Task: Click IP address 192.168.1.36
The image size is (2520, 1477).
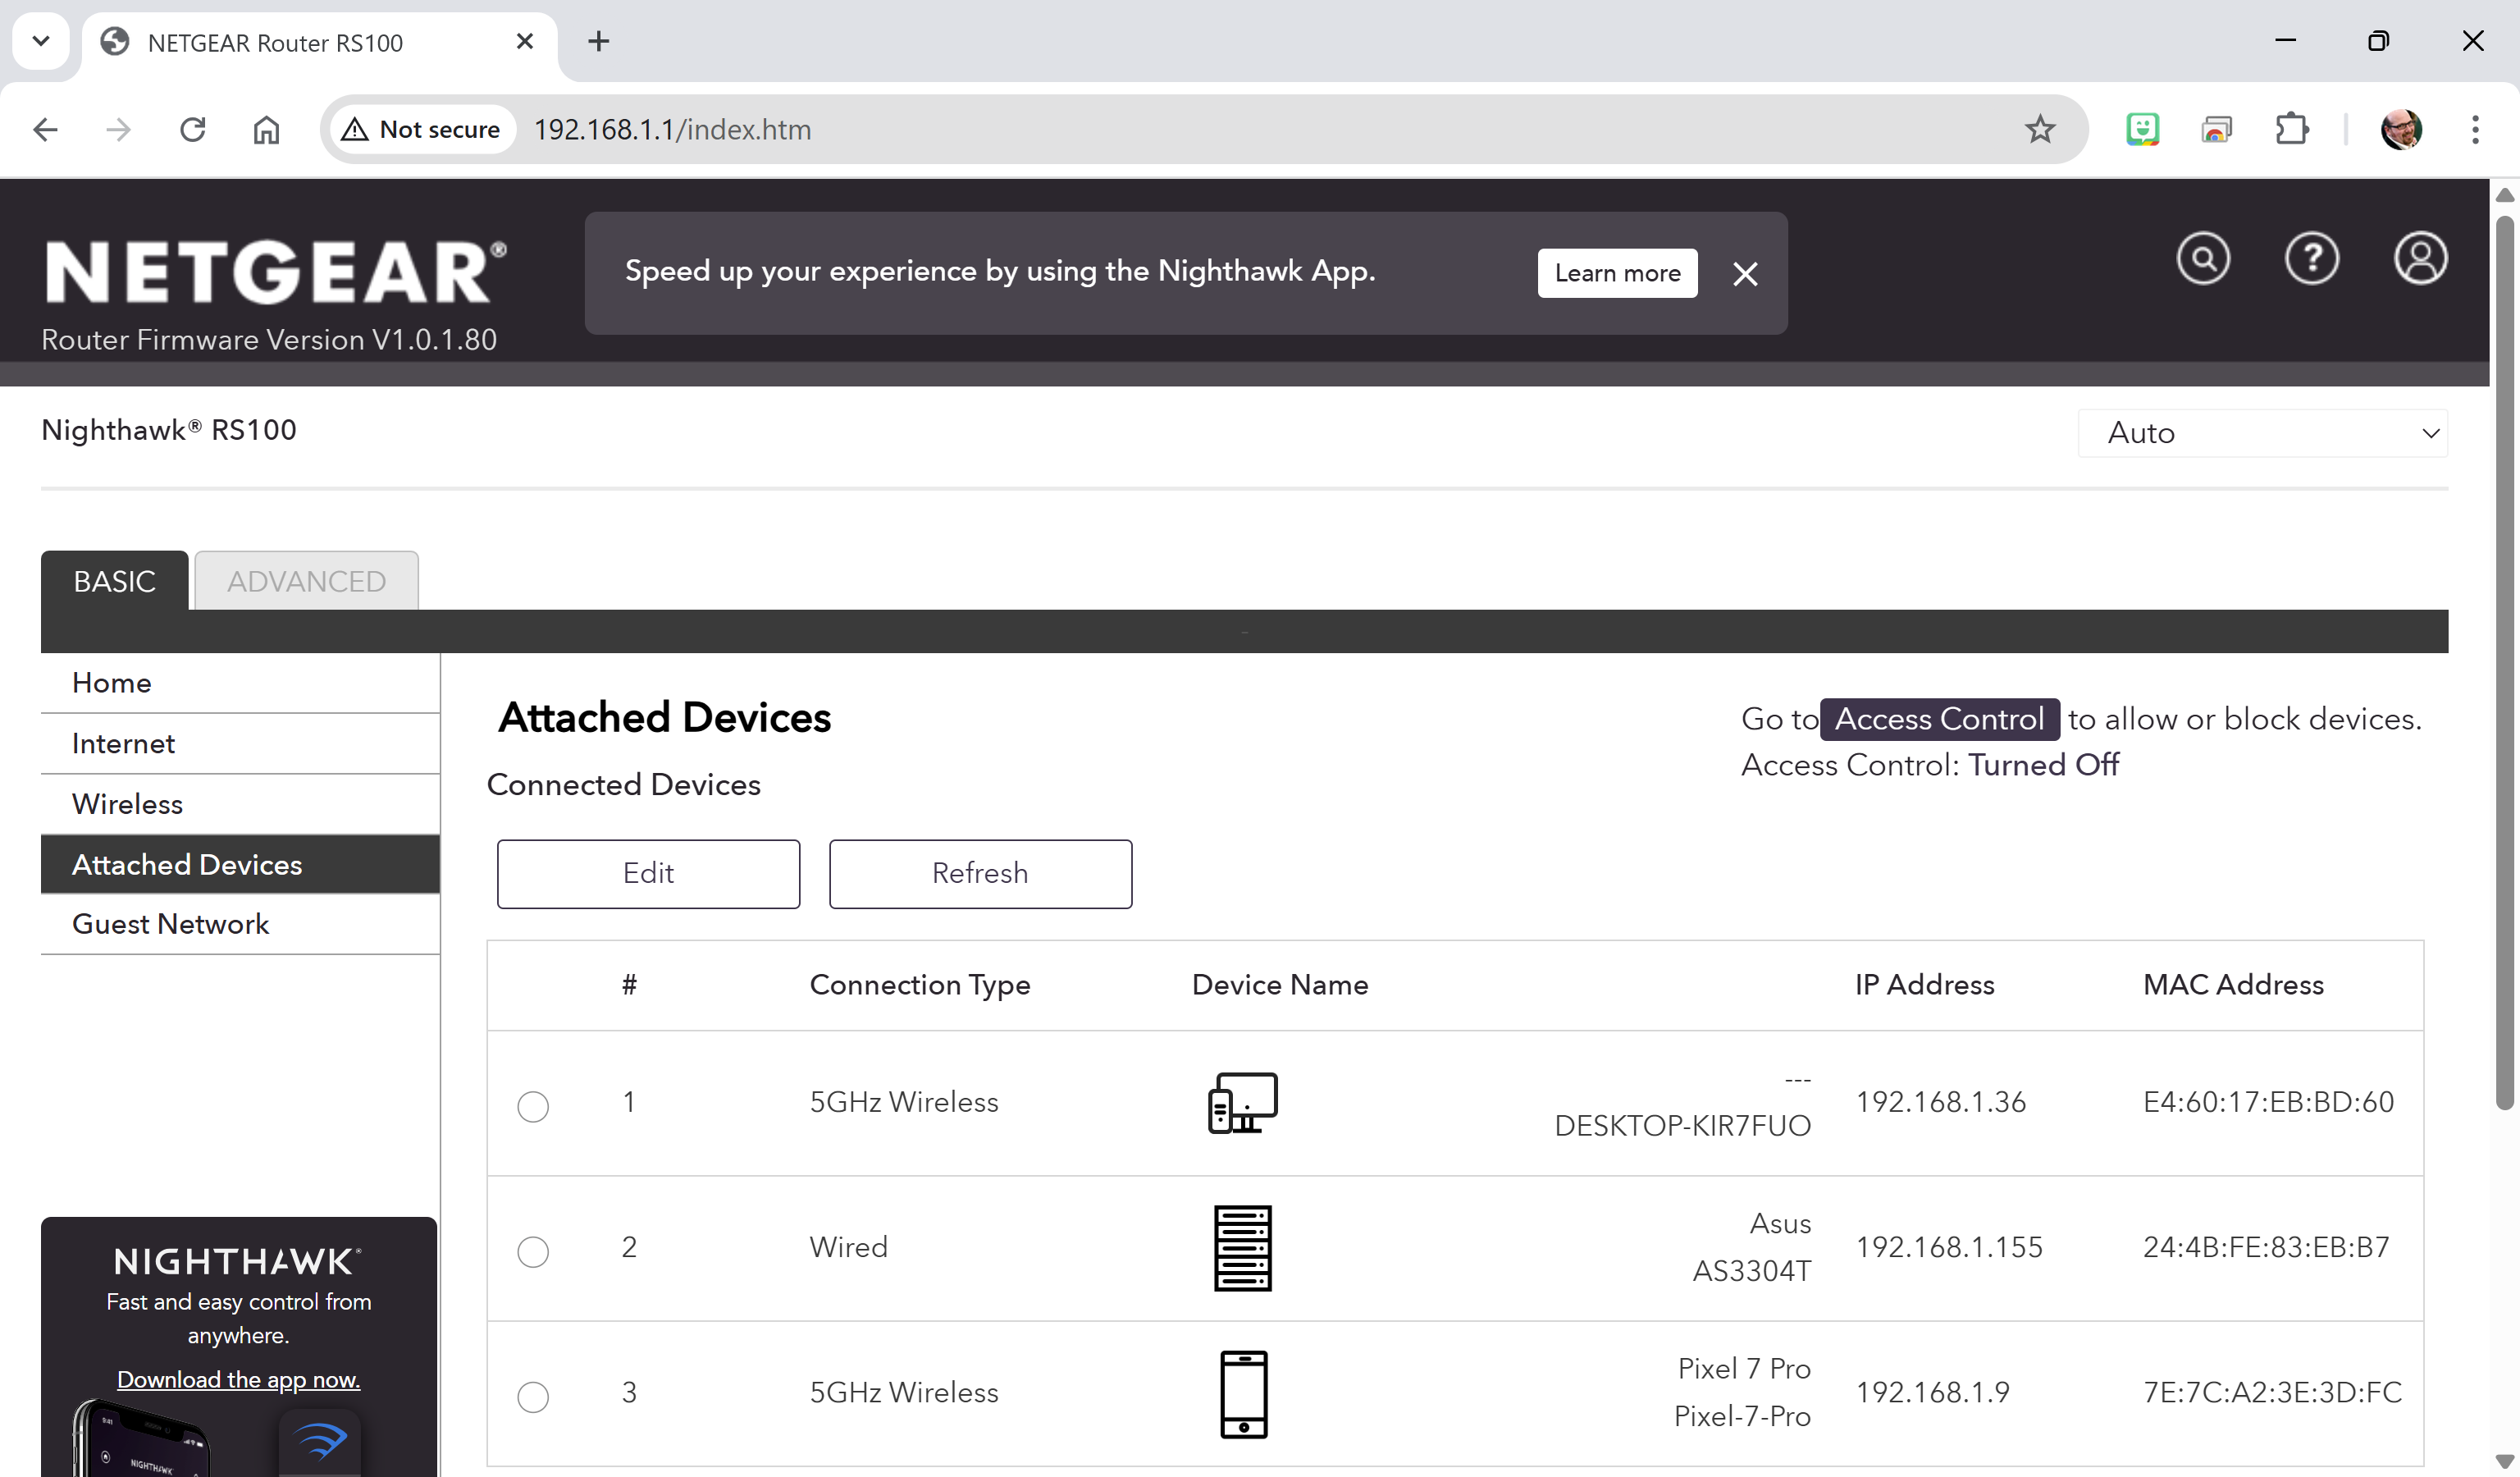Action: pos(1940,1102)
